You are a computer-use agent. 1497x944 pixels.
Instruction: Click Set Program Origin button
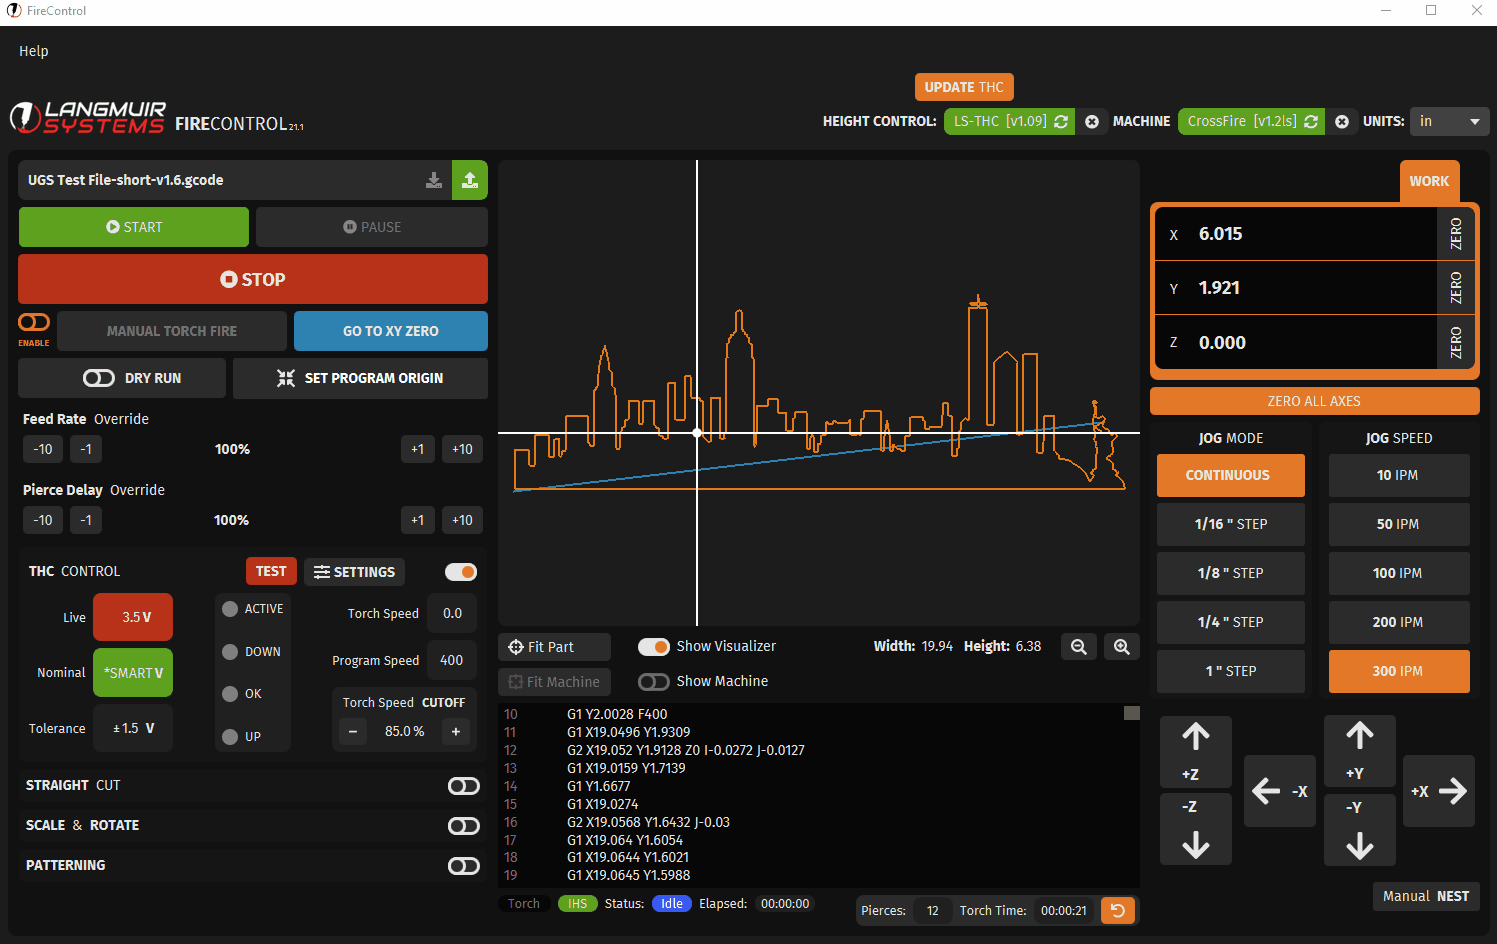point(360,378)
